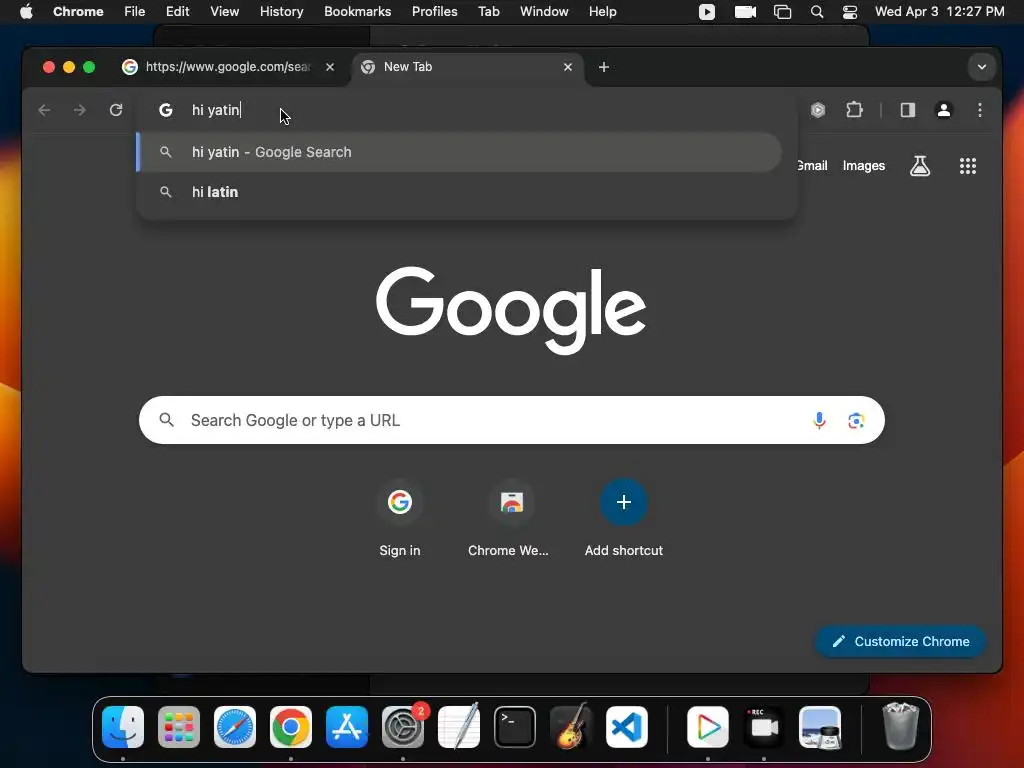
Task: Open the Images link
Action: [863, 166]
